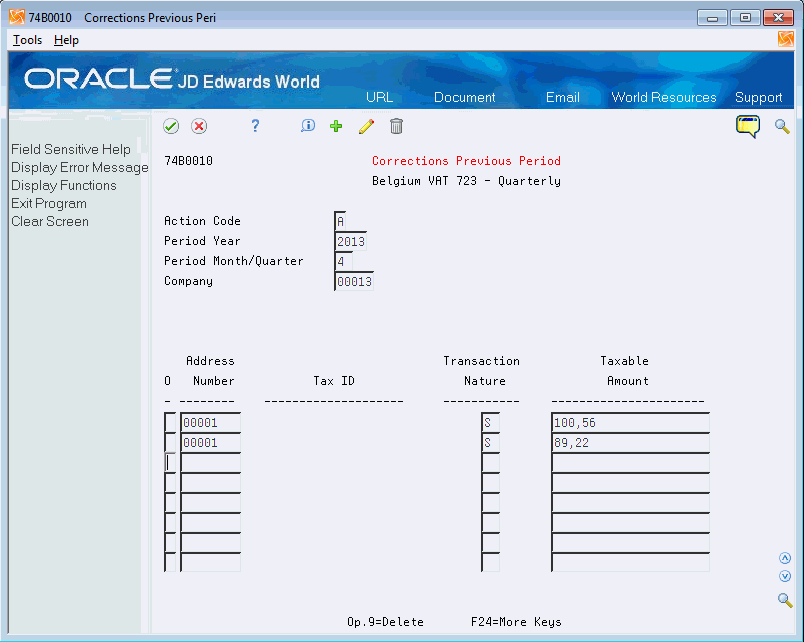This screenshot has width=804, height=642.
Task: Open the Support link
Action: point(758,97)
